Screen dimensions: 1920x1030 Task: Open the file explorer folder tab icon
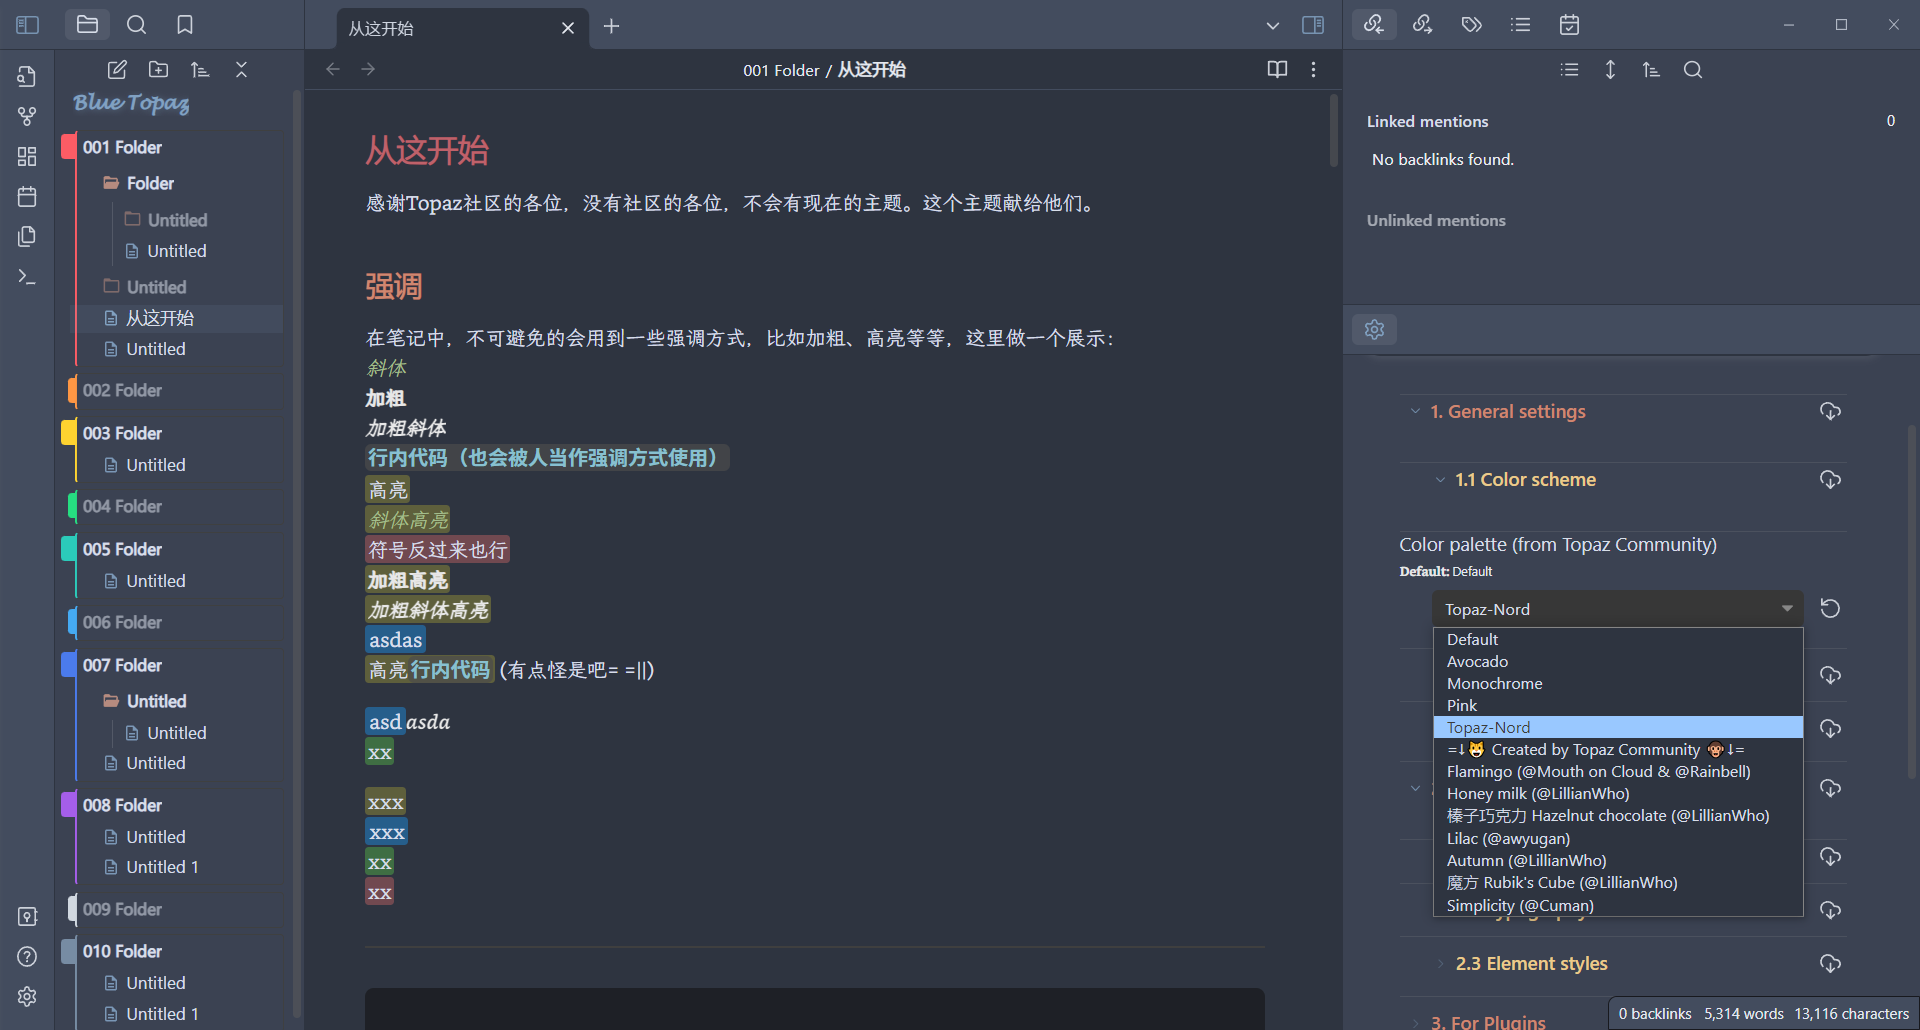tap(87, 25)
